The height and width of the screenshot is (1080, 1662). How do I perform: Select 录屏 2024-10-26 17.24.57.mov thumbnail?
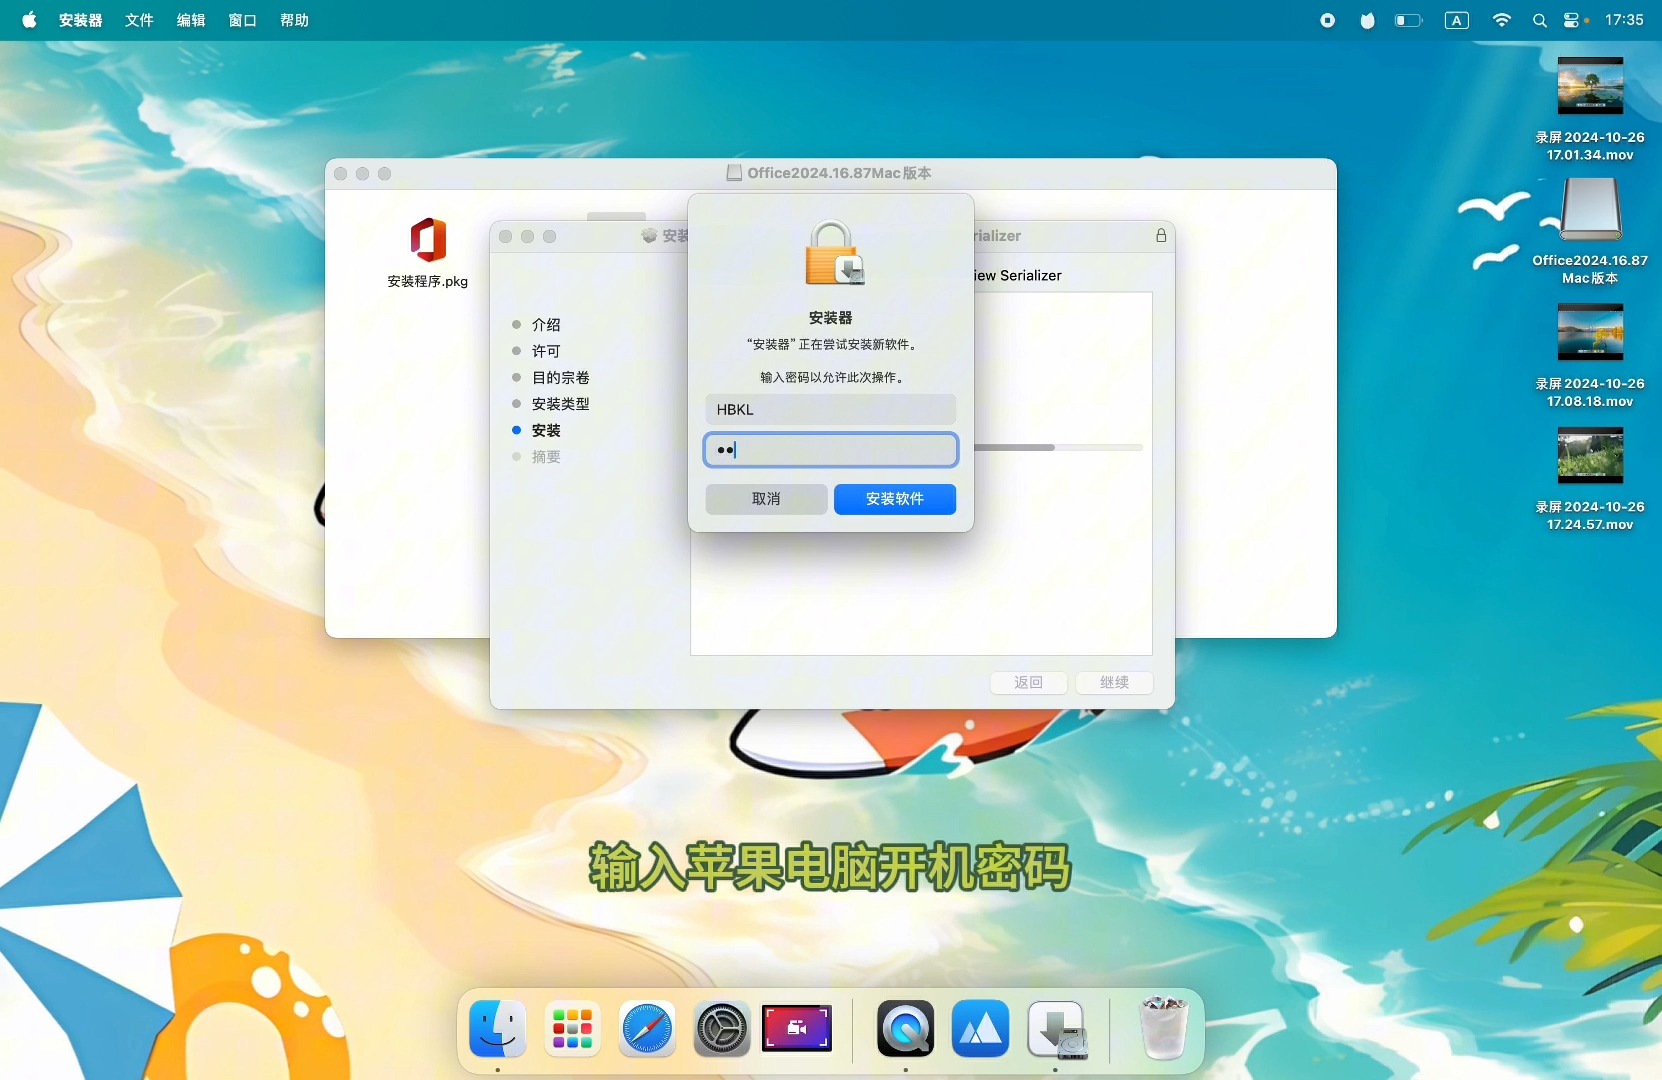pyautogui.click(x=1590, y=455)
